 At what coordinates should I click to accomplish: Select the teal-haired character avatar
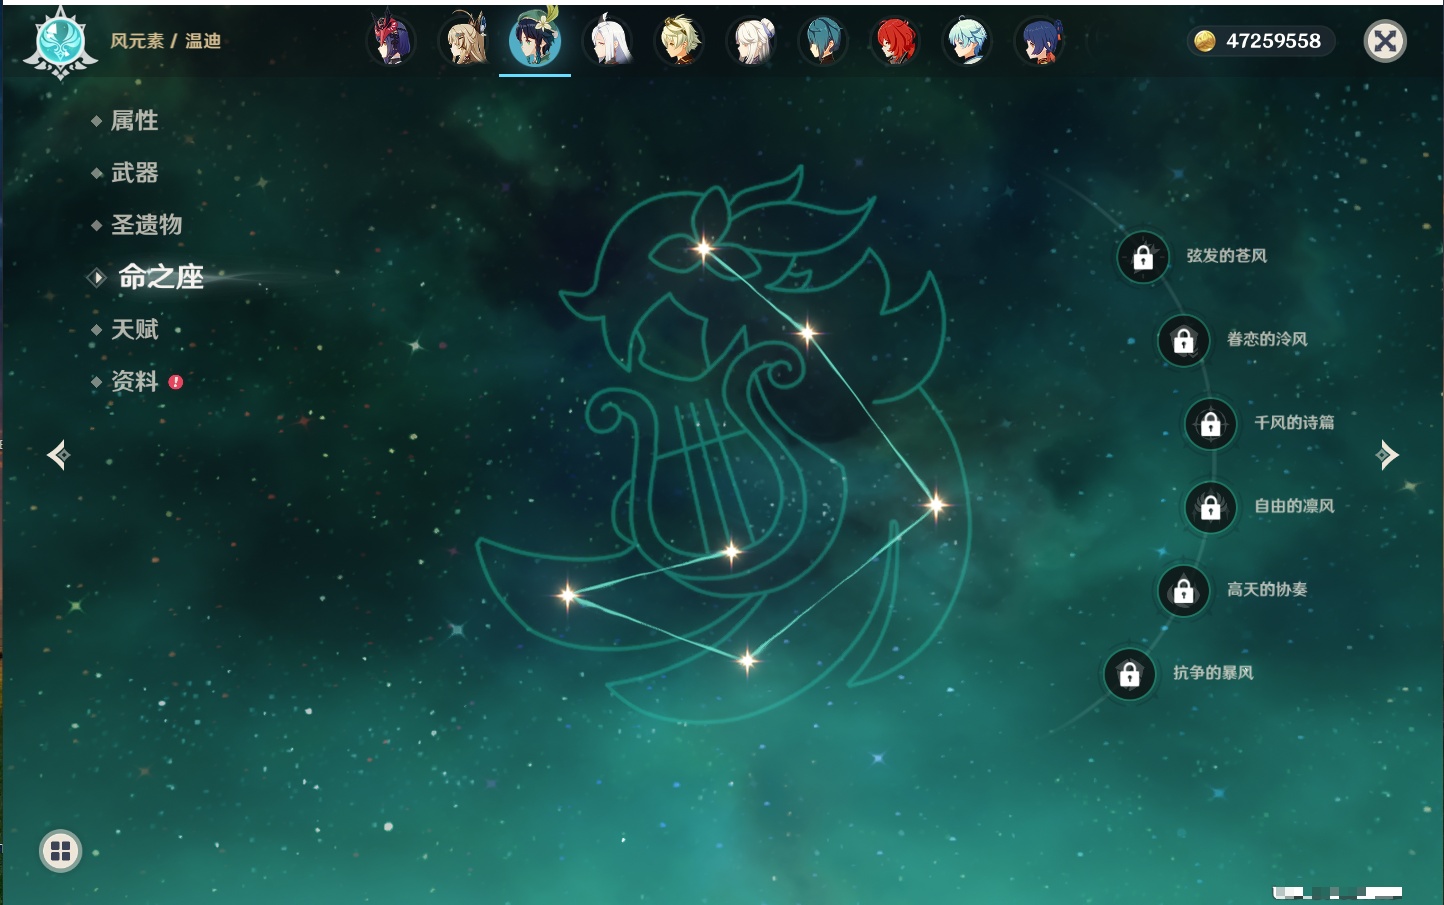coord(824,41)
